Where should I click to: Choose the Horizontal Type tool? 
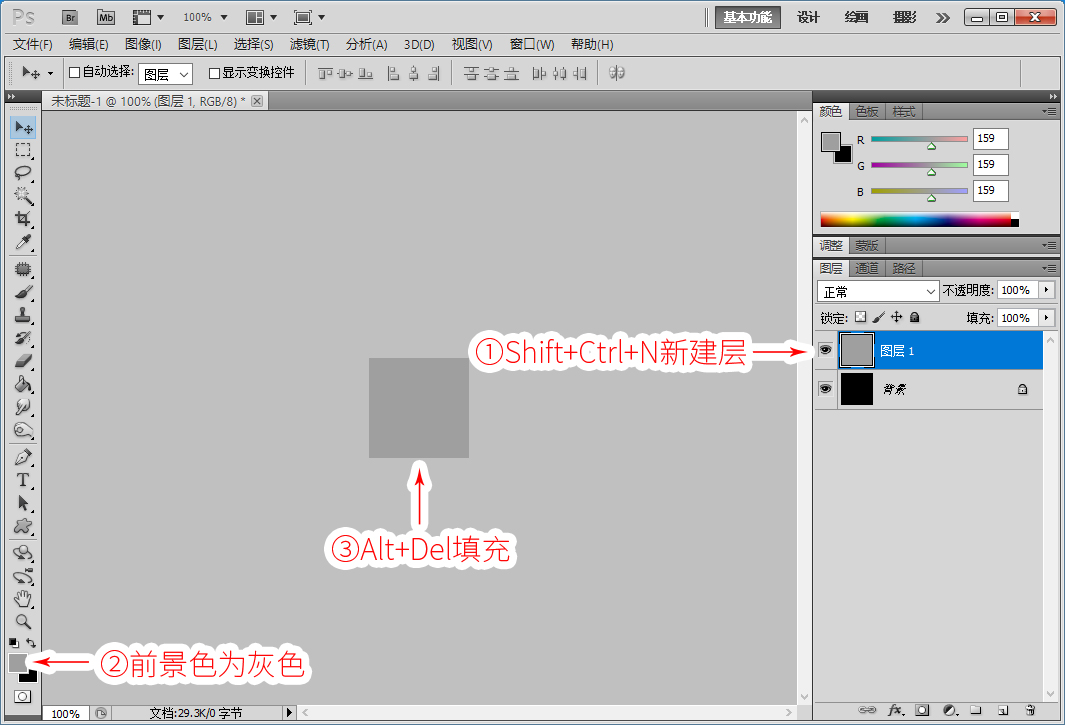23,480
